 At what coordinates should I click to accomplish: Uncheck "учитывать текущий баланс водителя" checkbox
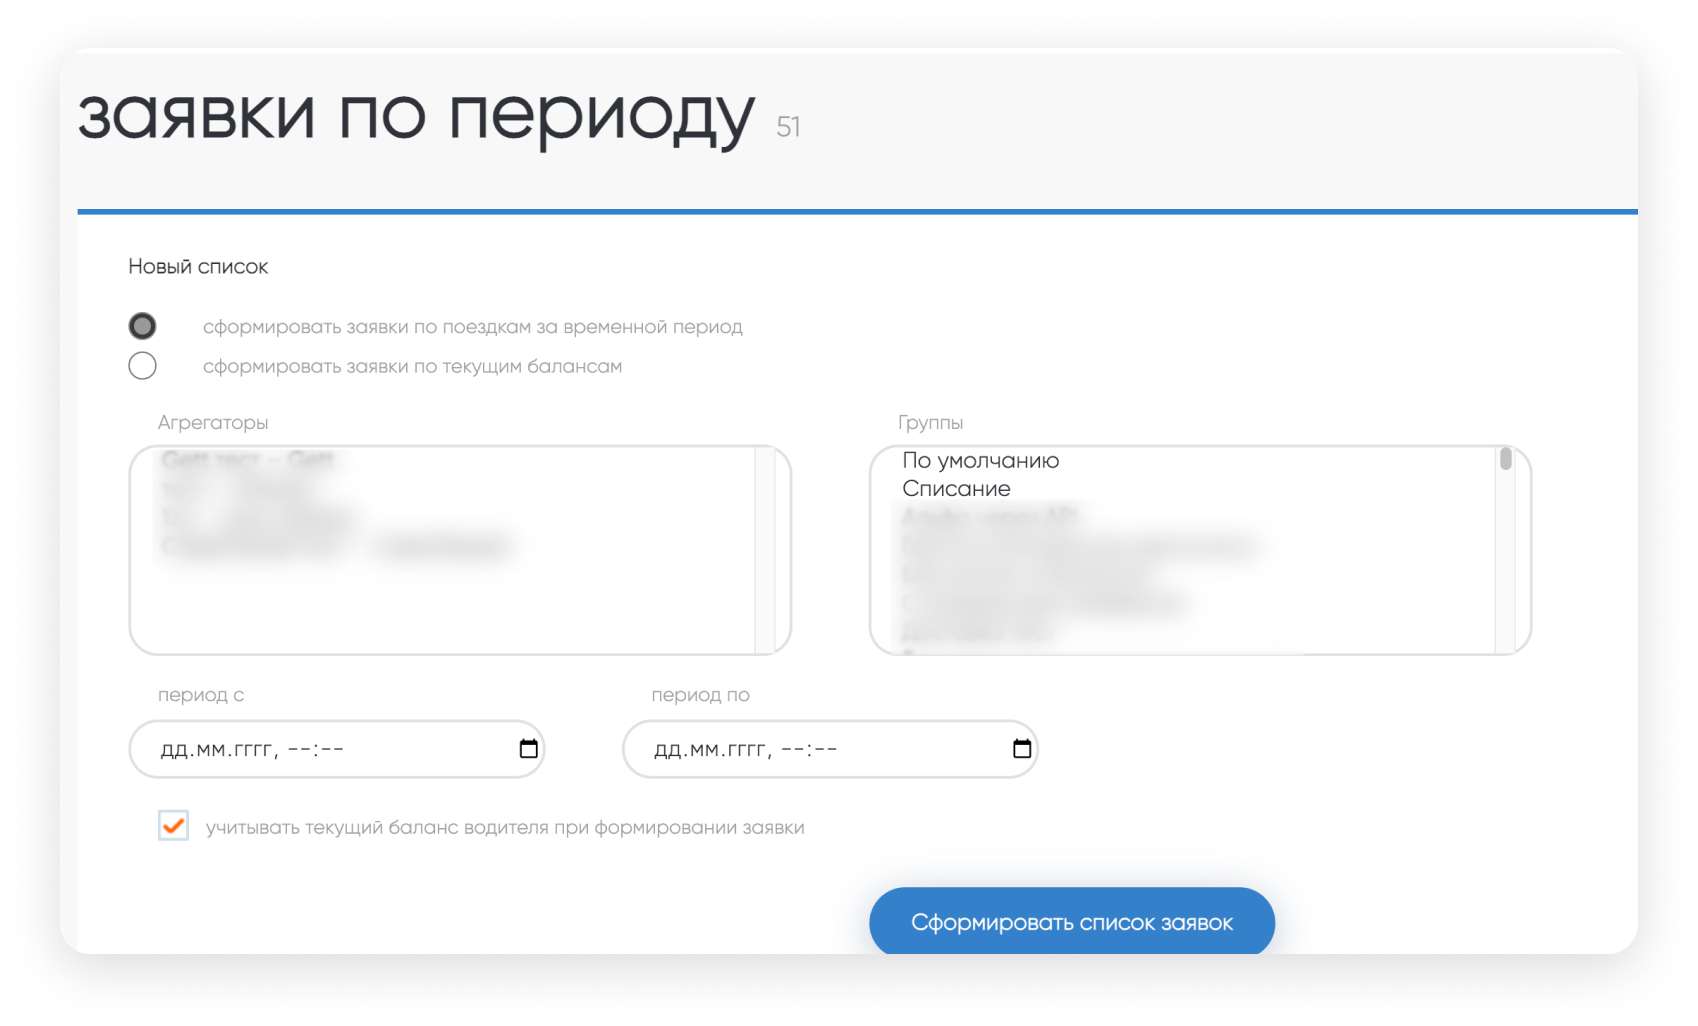coord(173,826)
